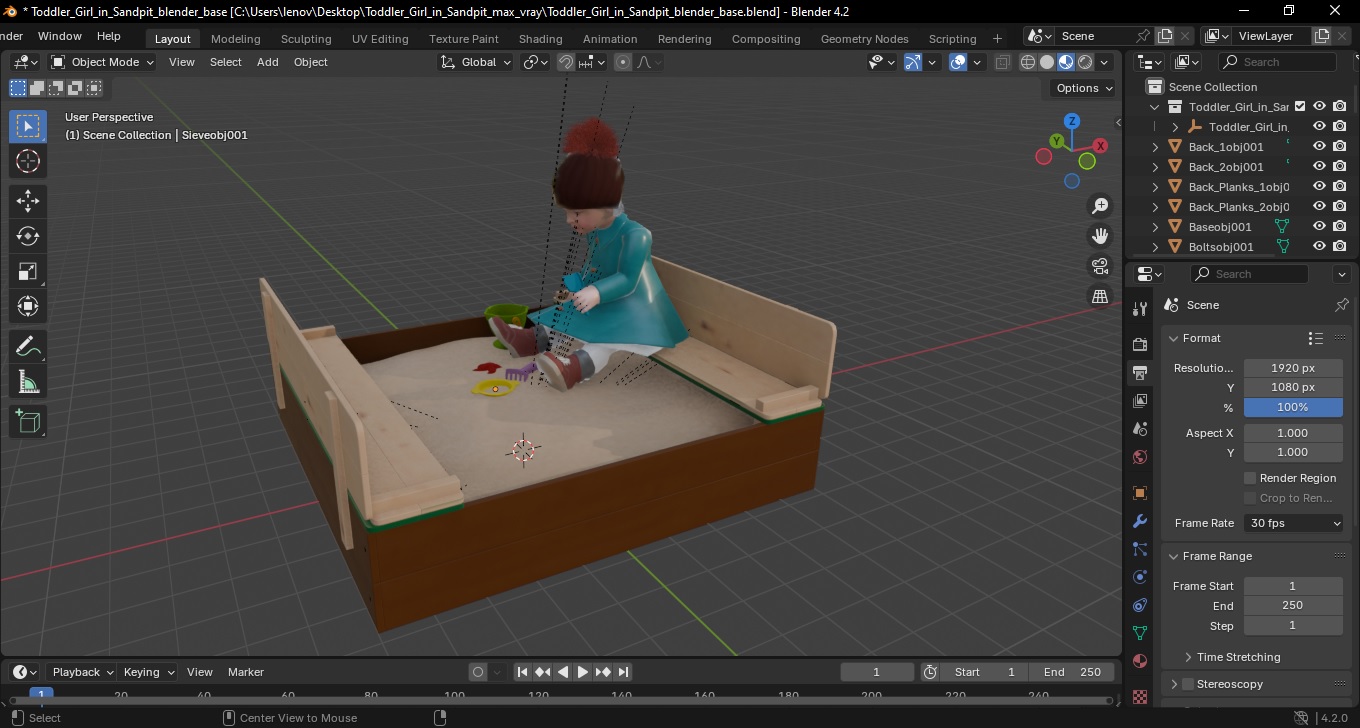Open the Tool properties tab
Image resolution: width=1360 pixels, height=728 pixels.
pyautogui.click(x=1140, y=308)
